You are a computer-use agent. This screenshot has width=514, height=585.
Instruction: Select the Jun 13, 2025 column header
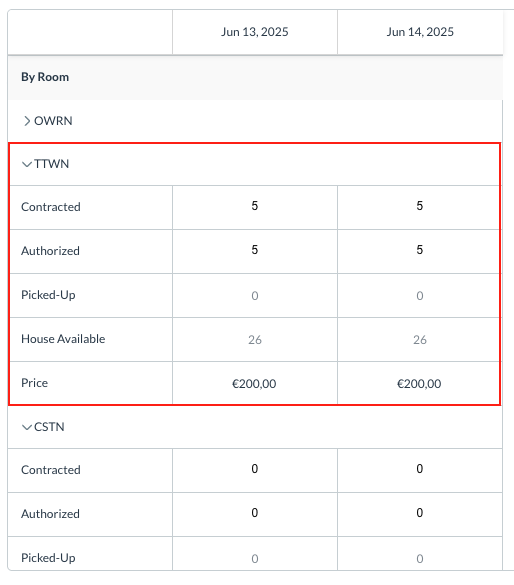tap(255, 32)
